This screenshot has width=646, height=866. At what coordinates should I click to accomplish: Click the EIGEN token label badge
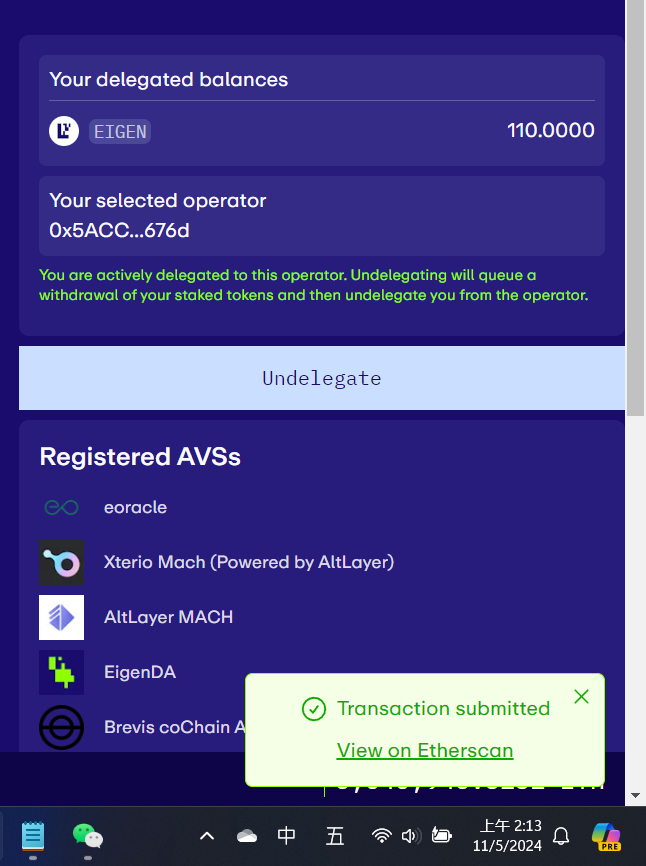click(120, 131)
